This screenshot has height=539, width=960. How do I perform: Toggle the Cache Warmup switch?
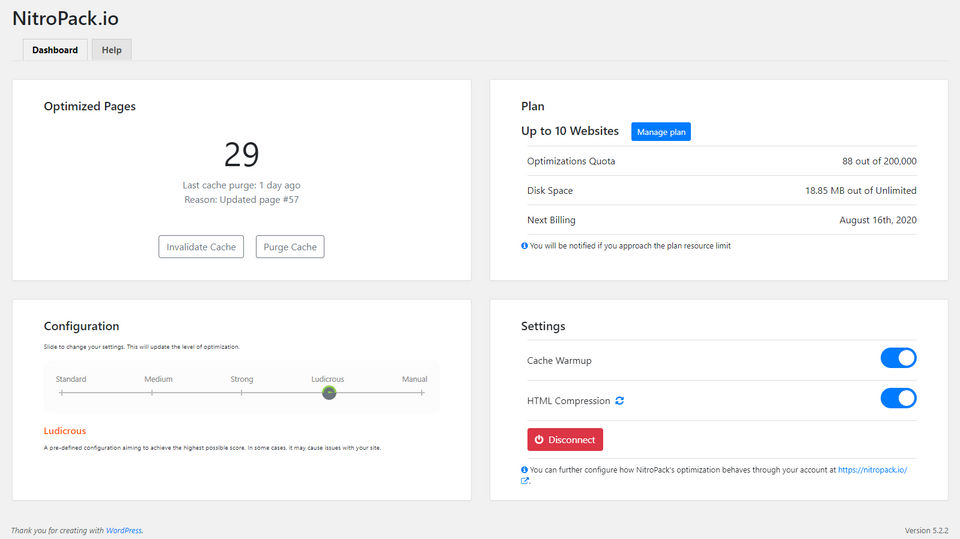click(x=898, y=358)
